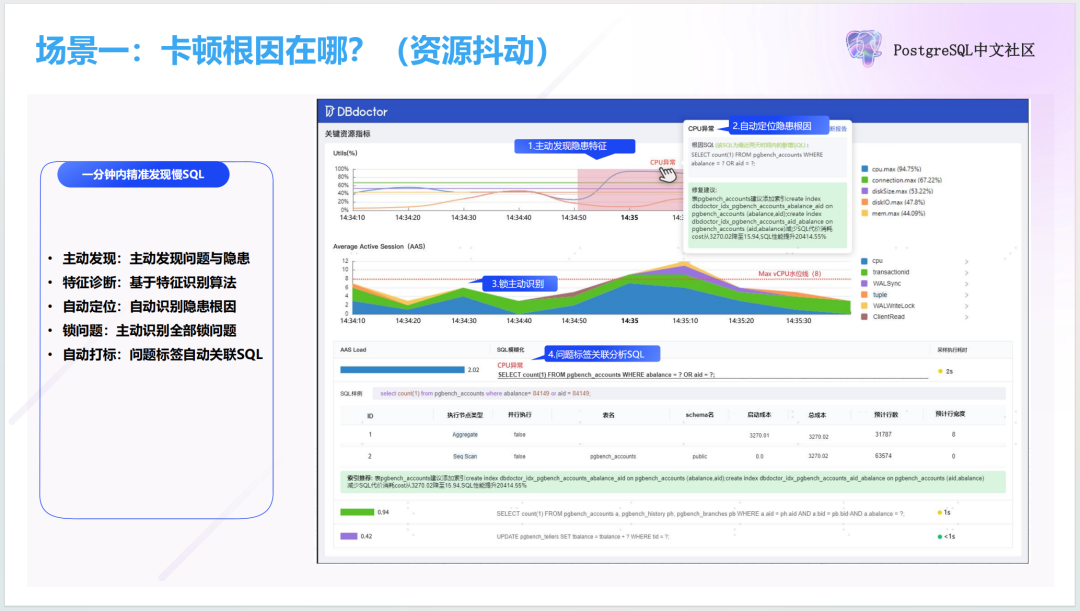Click the 执行节点类型 column header
1080x611 pixels.
[x=465, y=415]
